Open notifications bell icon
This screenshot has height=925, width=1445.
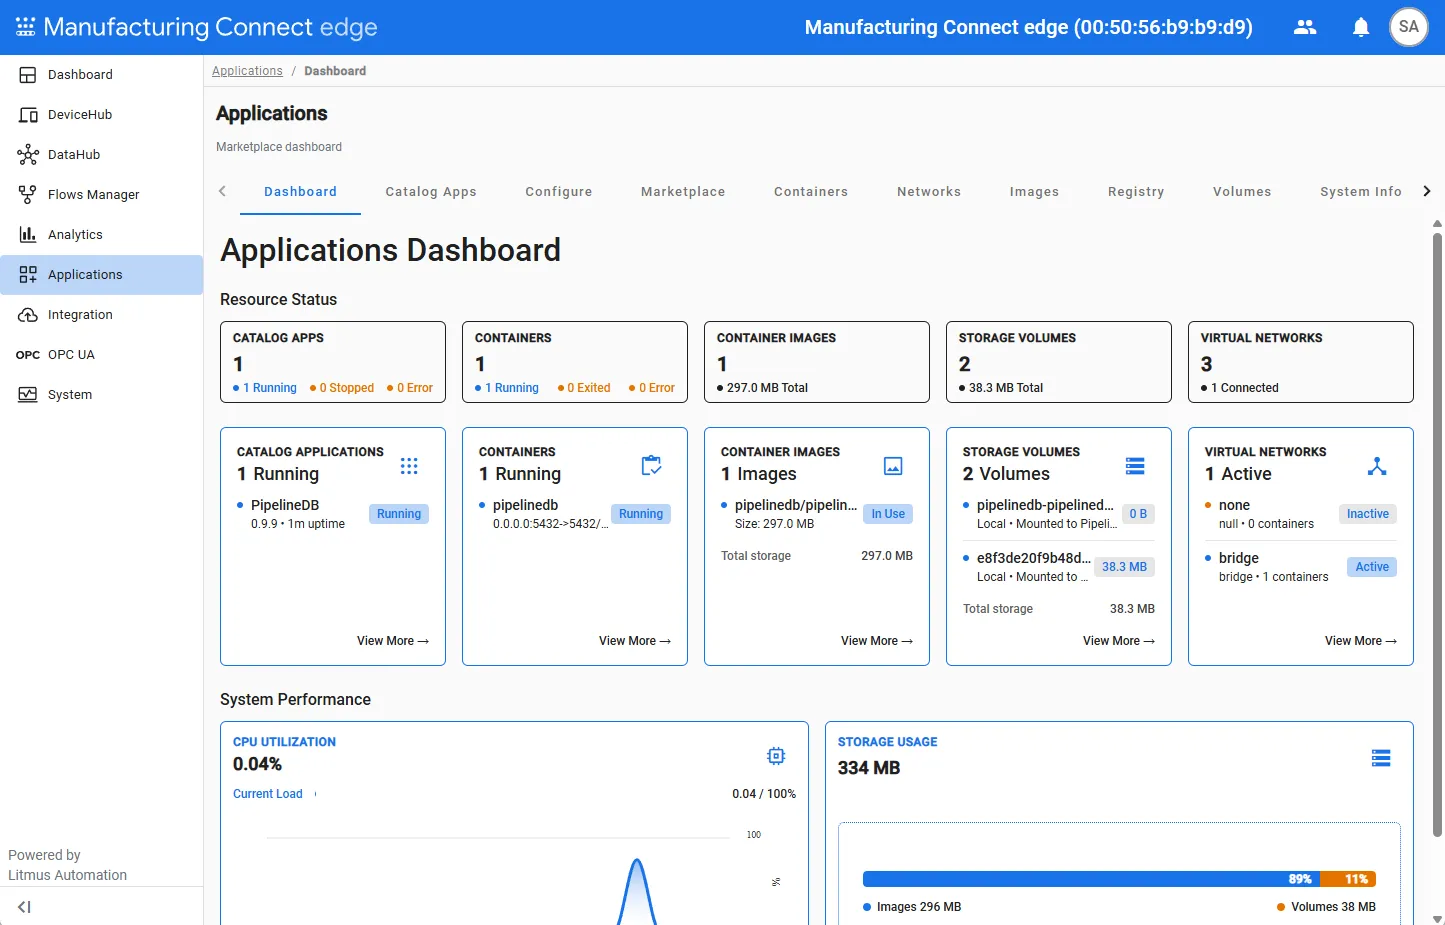(1361, 27)
